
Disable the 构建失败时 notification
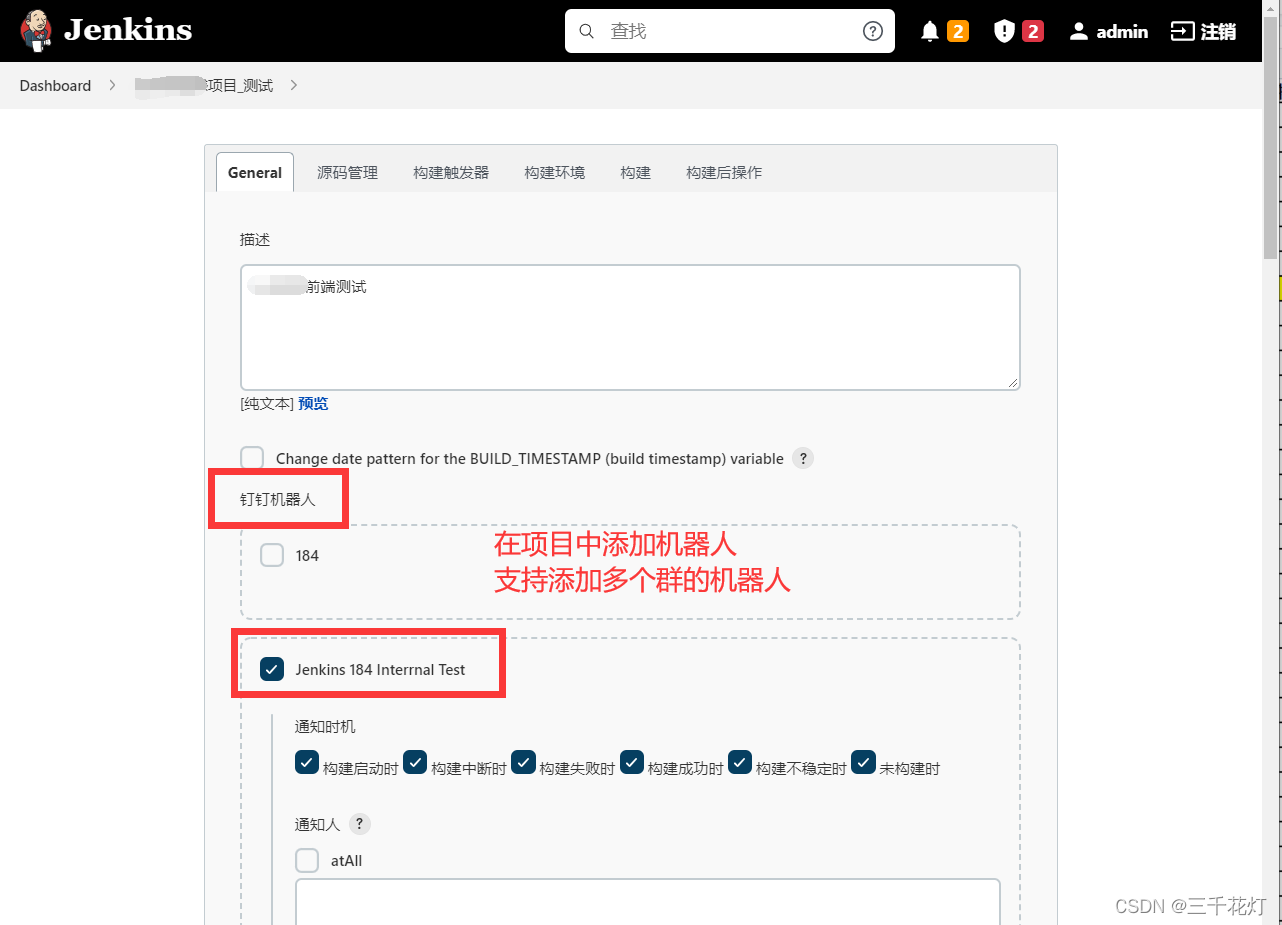tap(523, 762)
